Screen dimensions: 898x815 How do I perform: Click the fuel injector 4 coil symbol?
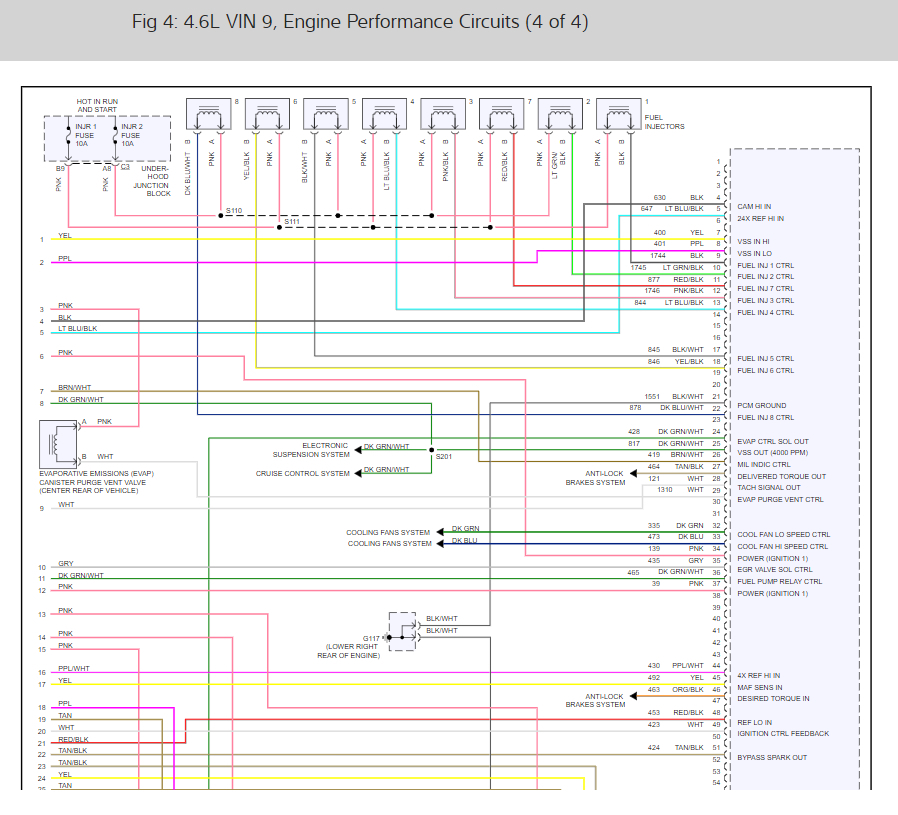(x=385, y=115)
